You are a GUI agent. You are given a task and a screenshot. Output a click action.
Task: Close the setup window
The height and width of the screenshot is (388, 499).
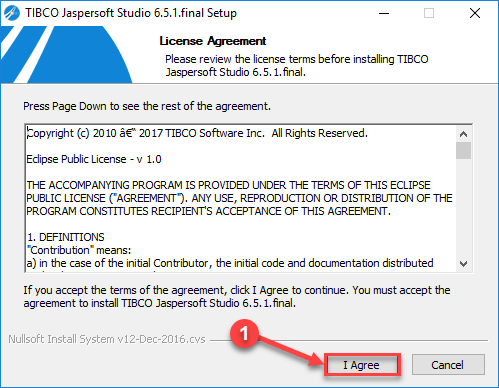(x=475, y=13)
